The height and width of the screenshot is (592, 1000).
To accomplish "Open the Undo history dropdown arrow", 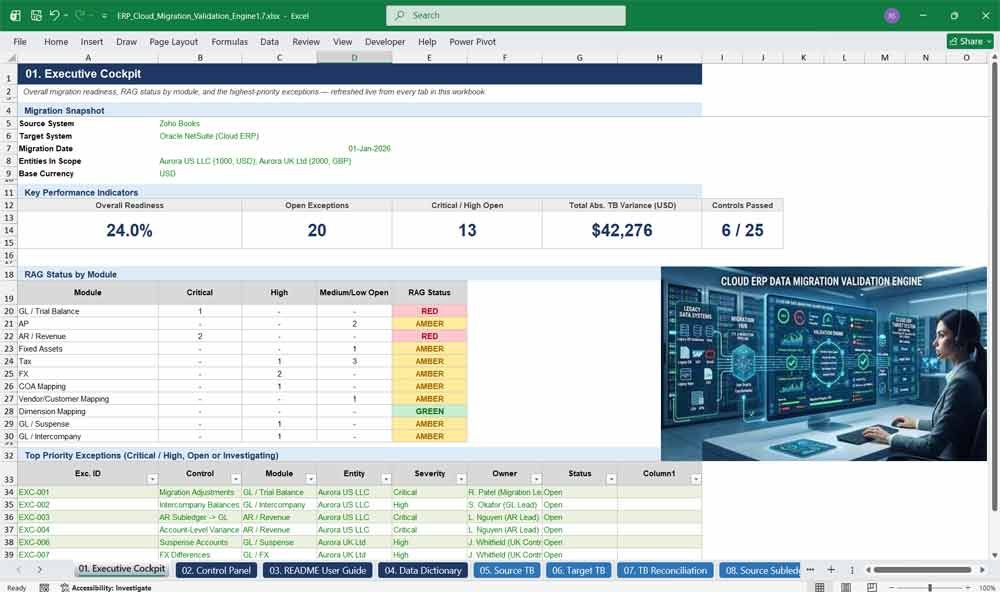I will click(x=66, y=15).
